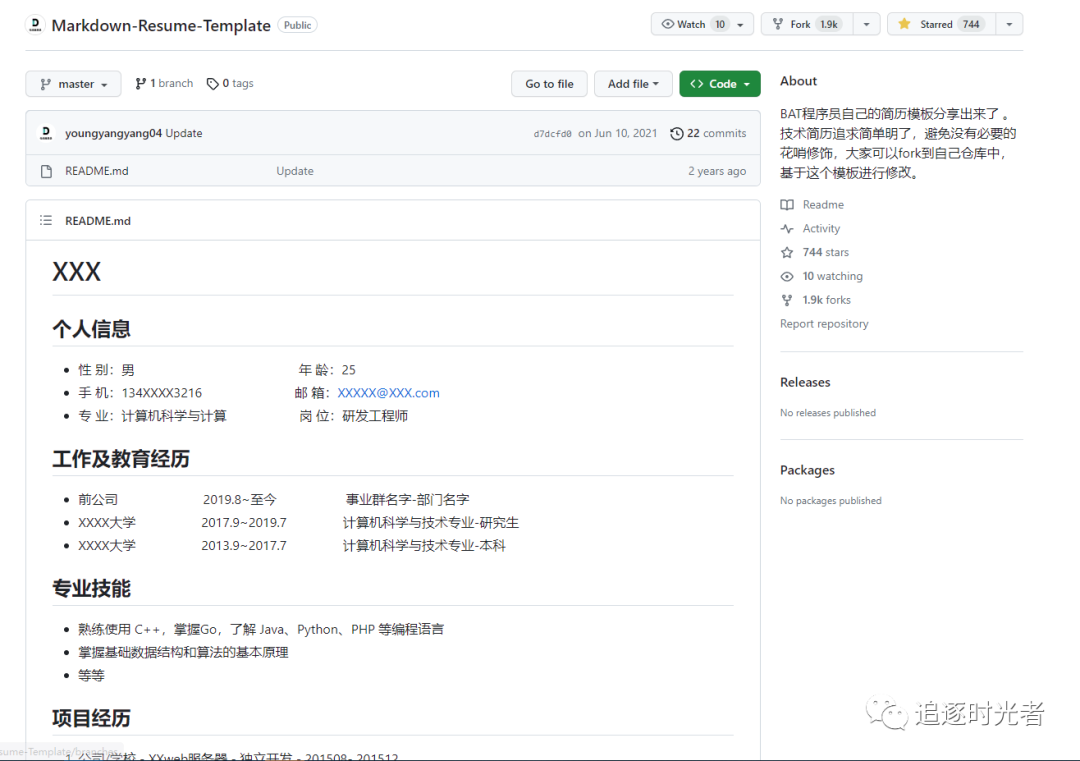
Task: Open the Readme link in About
Action: coord(823,205)
